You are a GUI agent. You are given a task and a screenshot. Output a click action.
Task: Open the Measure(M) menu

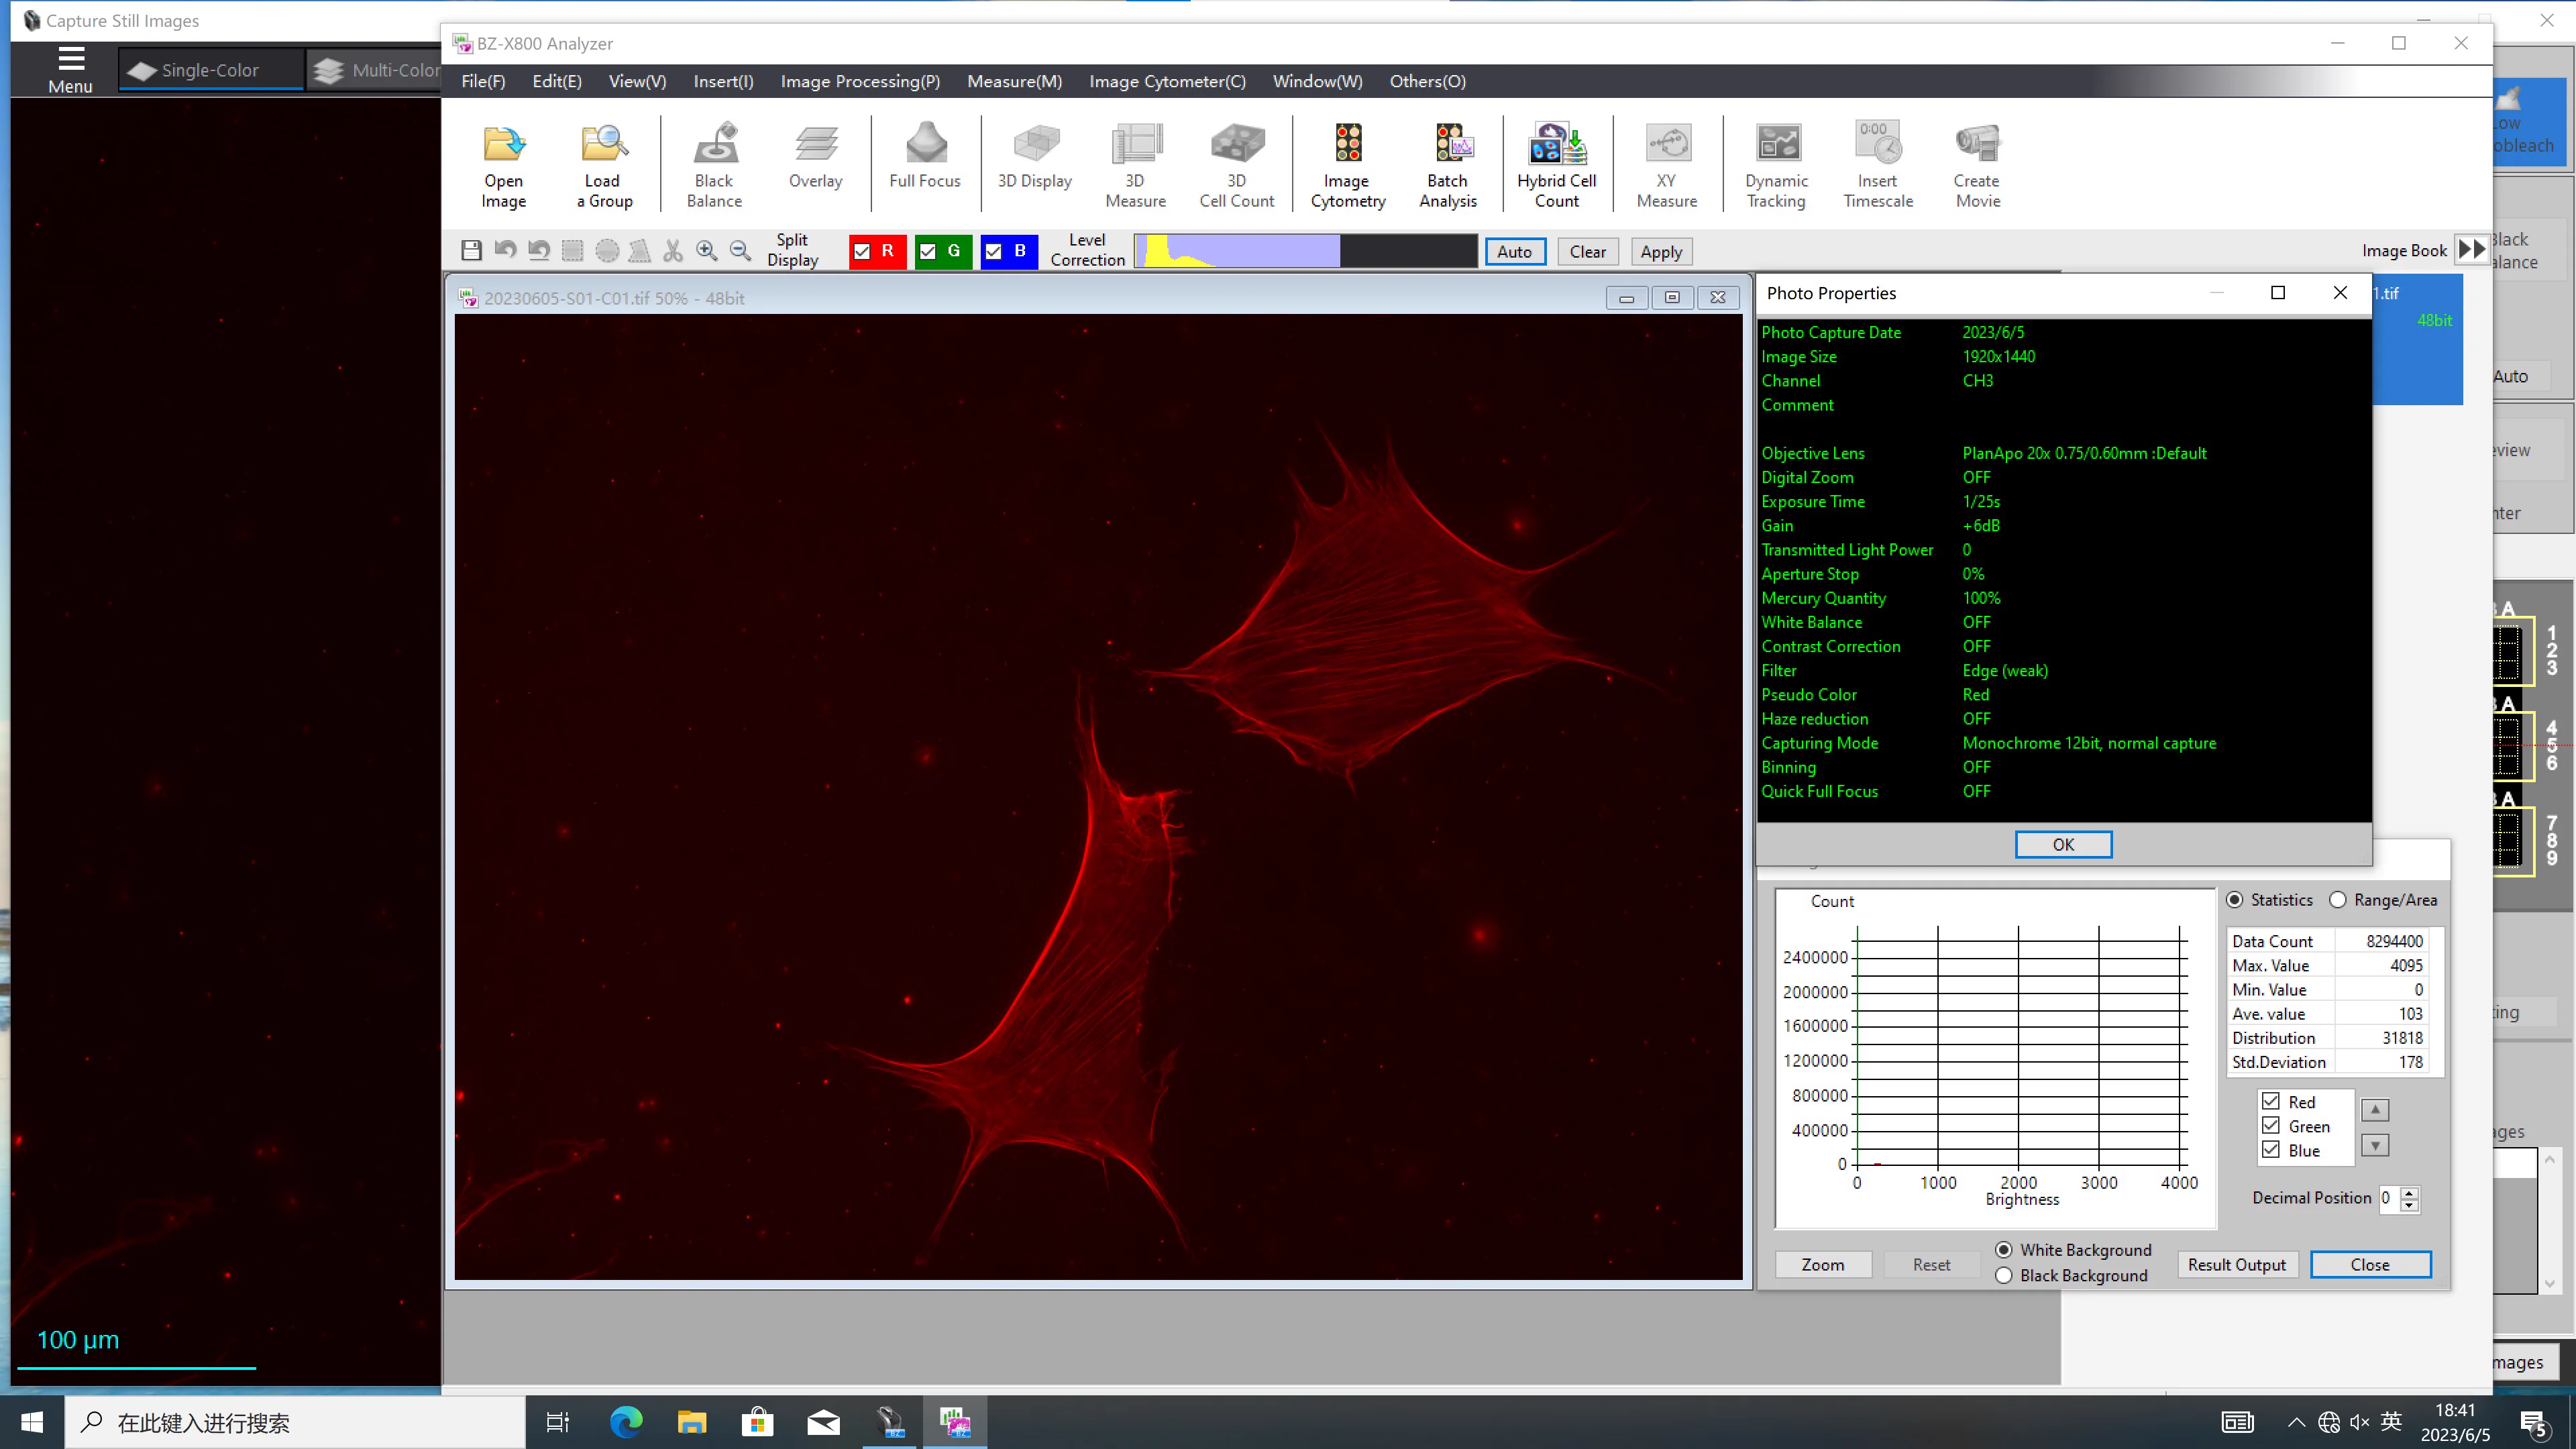click(1014, 81)
